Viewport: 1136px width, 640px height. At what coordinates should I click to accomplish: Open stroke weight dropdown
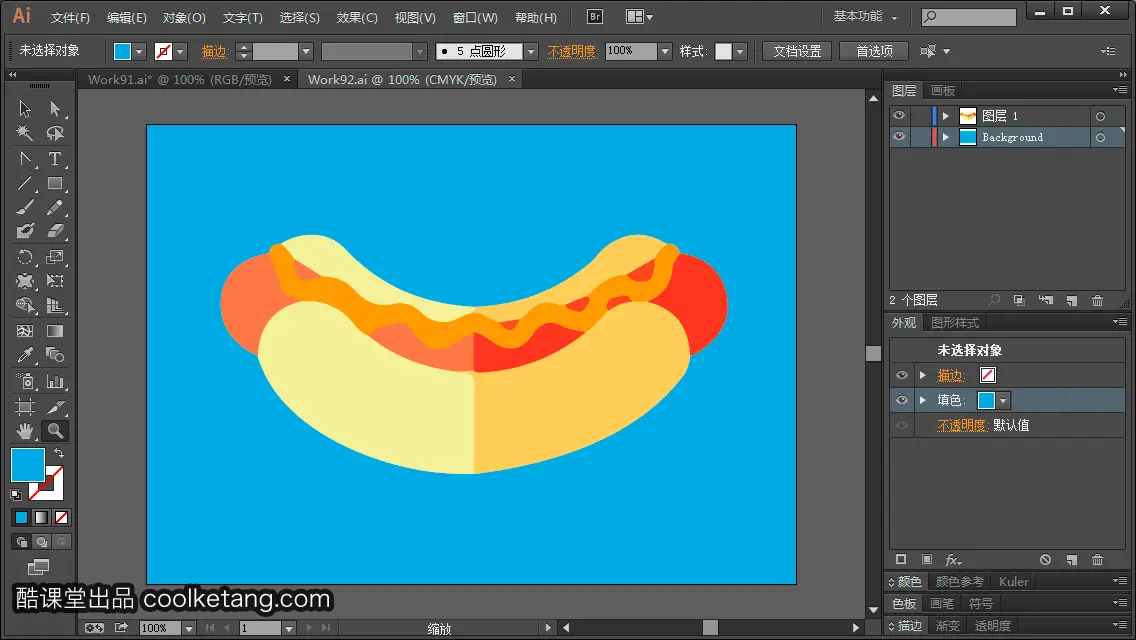(306, 51)
